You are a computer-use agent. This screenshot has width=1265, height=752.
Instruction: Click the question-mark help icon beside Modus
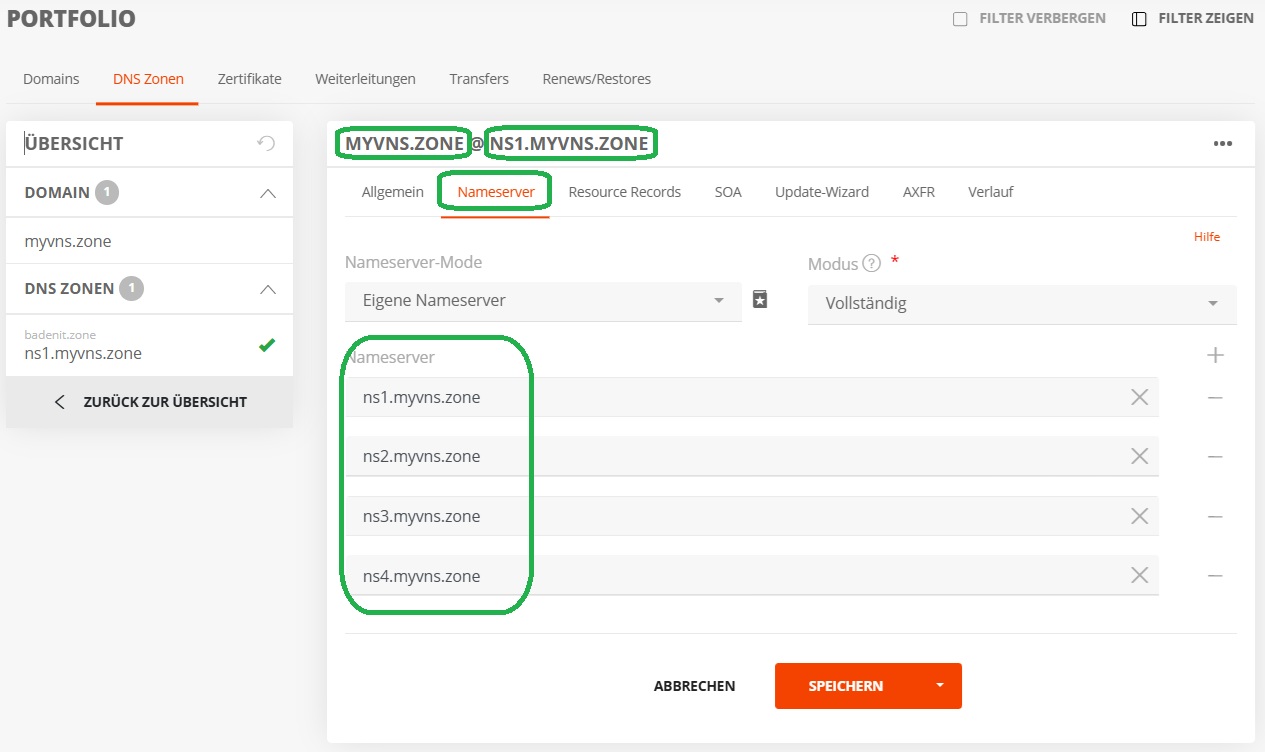(871, 264)
